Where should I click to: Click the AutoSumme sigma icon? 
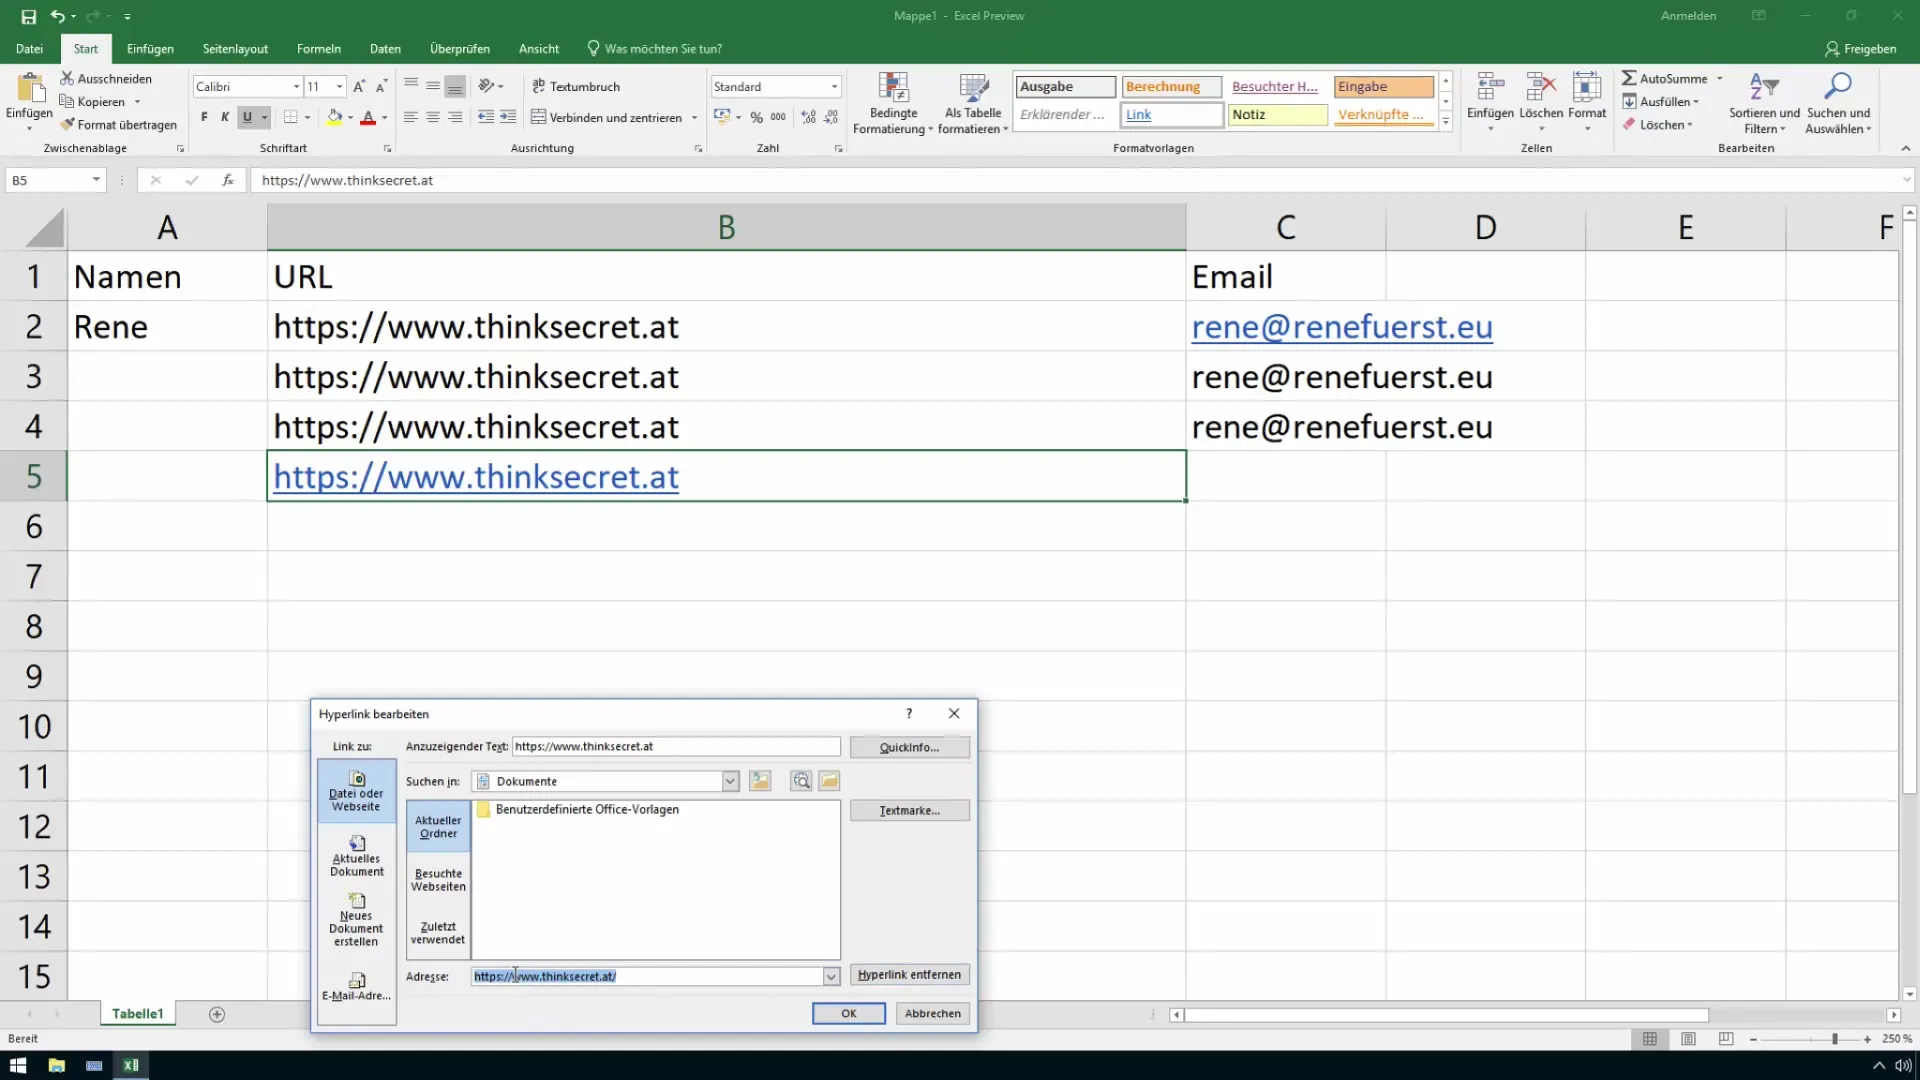[1629, 78]
